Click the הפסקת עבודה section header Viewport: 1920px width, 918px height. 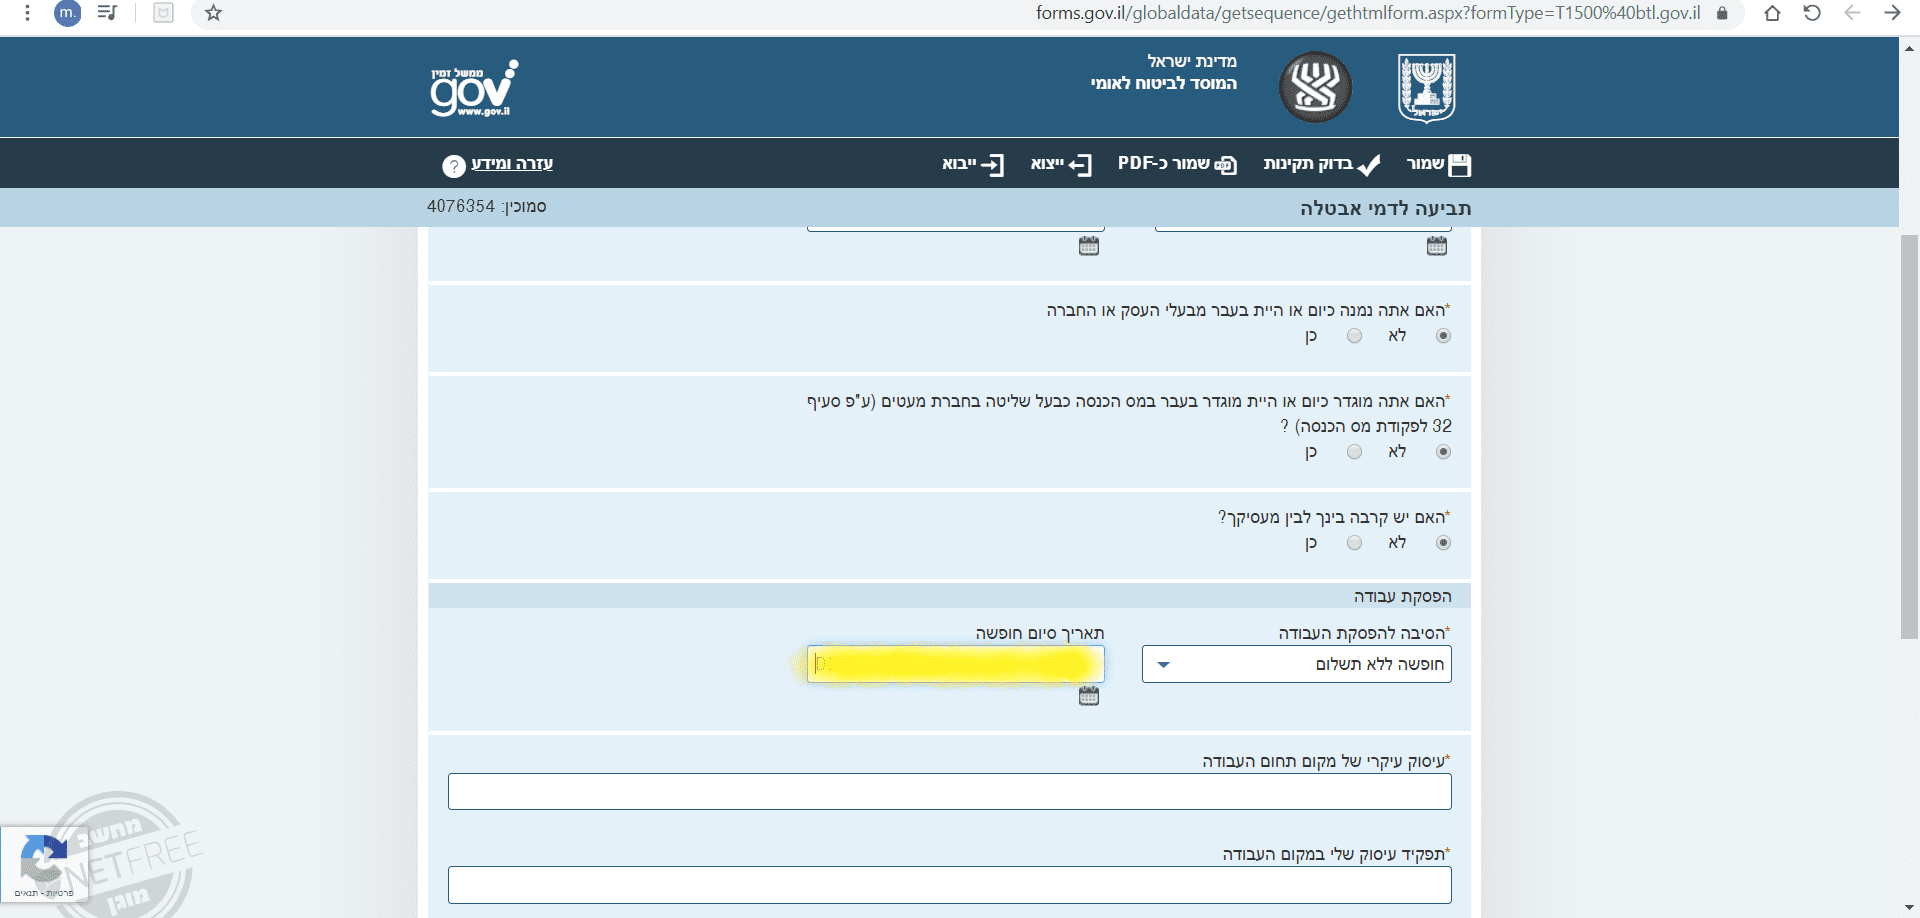pos(950,596)
